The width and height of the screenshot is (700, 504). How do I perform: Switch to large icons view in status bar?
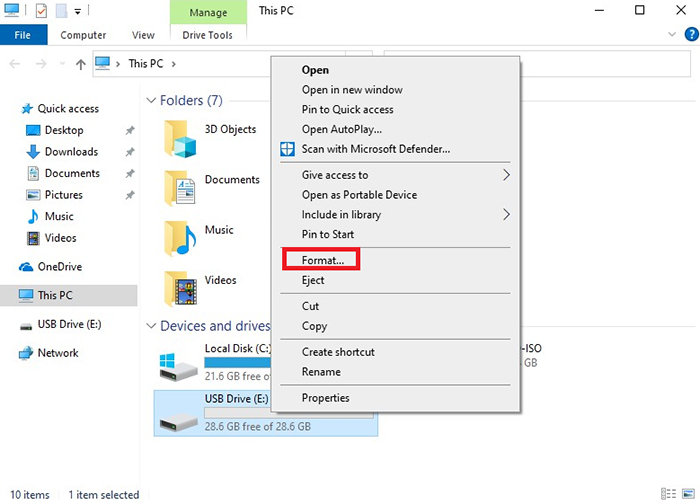pyautogui.click(x=686, y=494)
